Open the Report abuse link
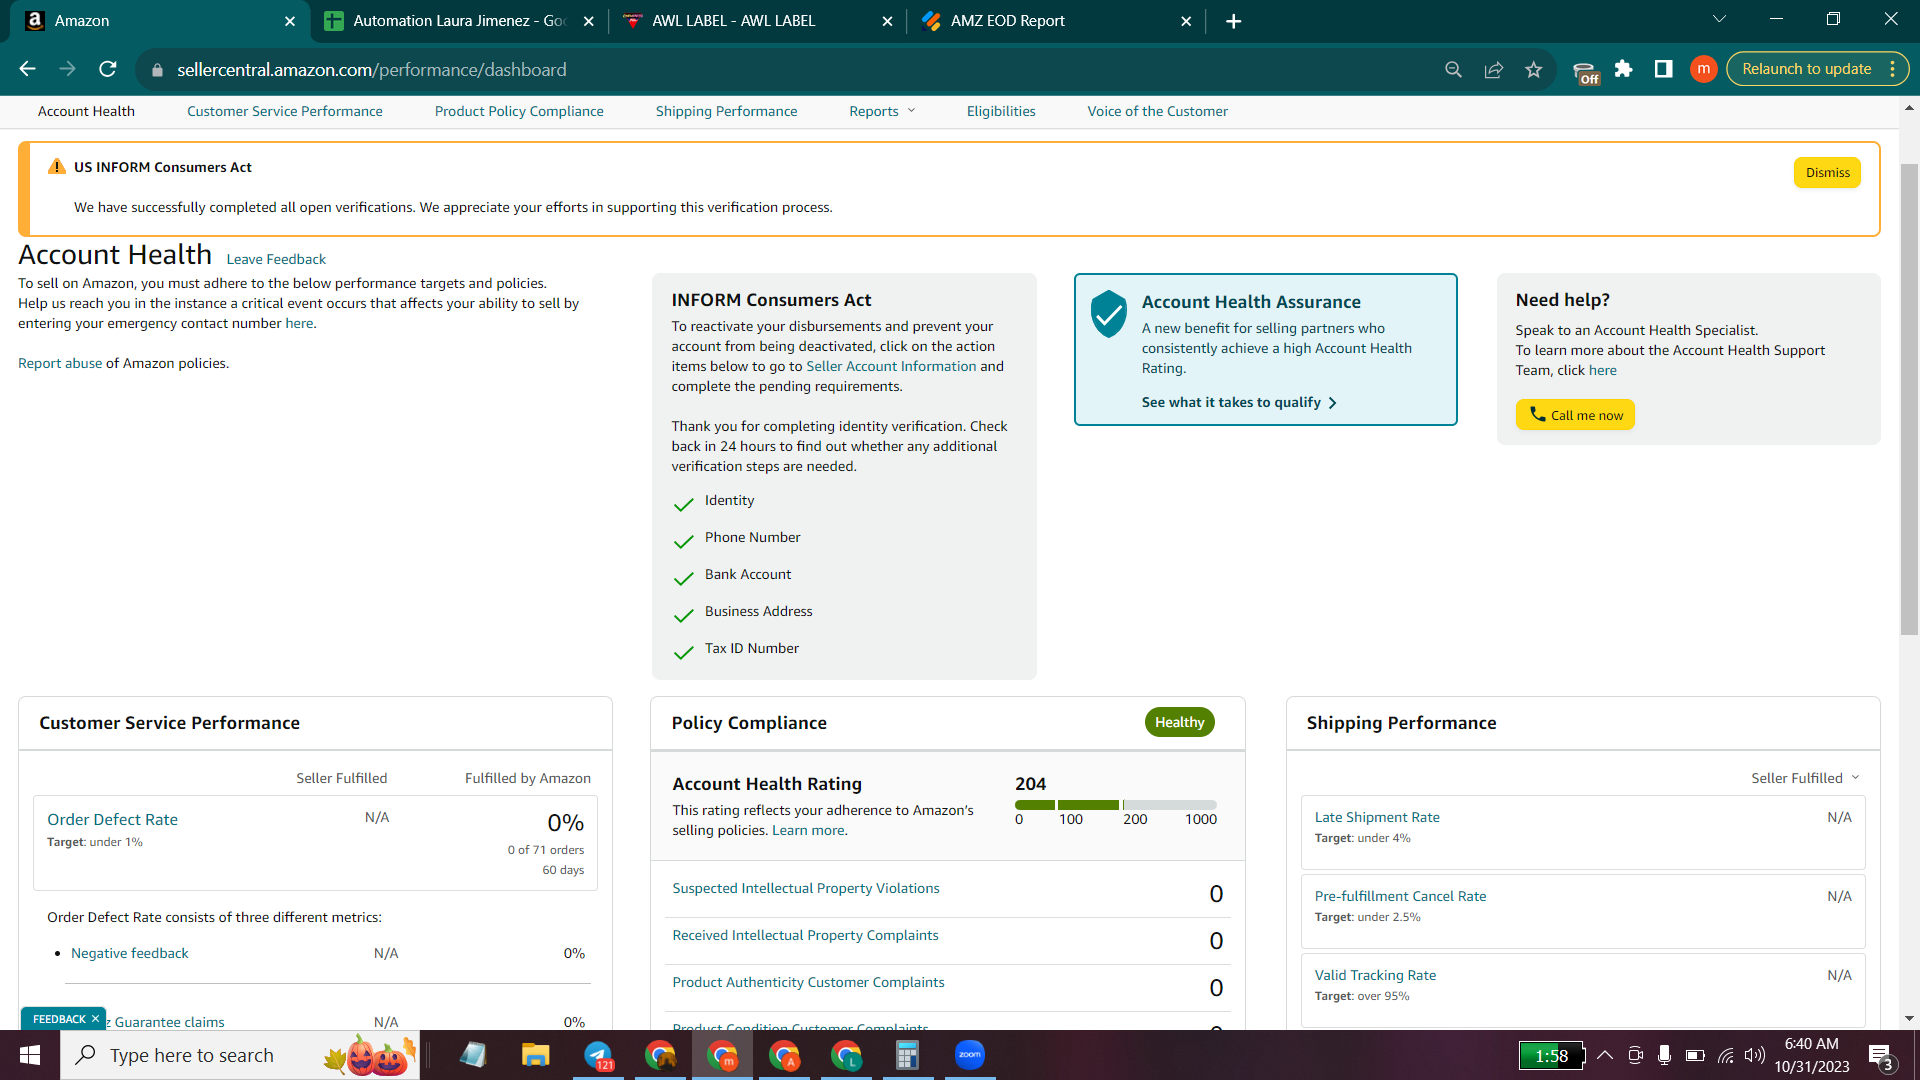This screenshot has width=1920, height=1080. (60, 363)
